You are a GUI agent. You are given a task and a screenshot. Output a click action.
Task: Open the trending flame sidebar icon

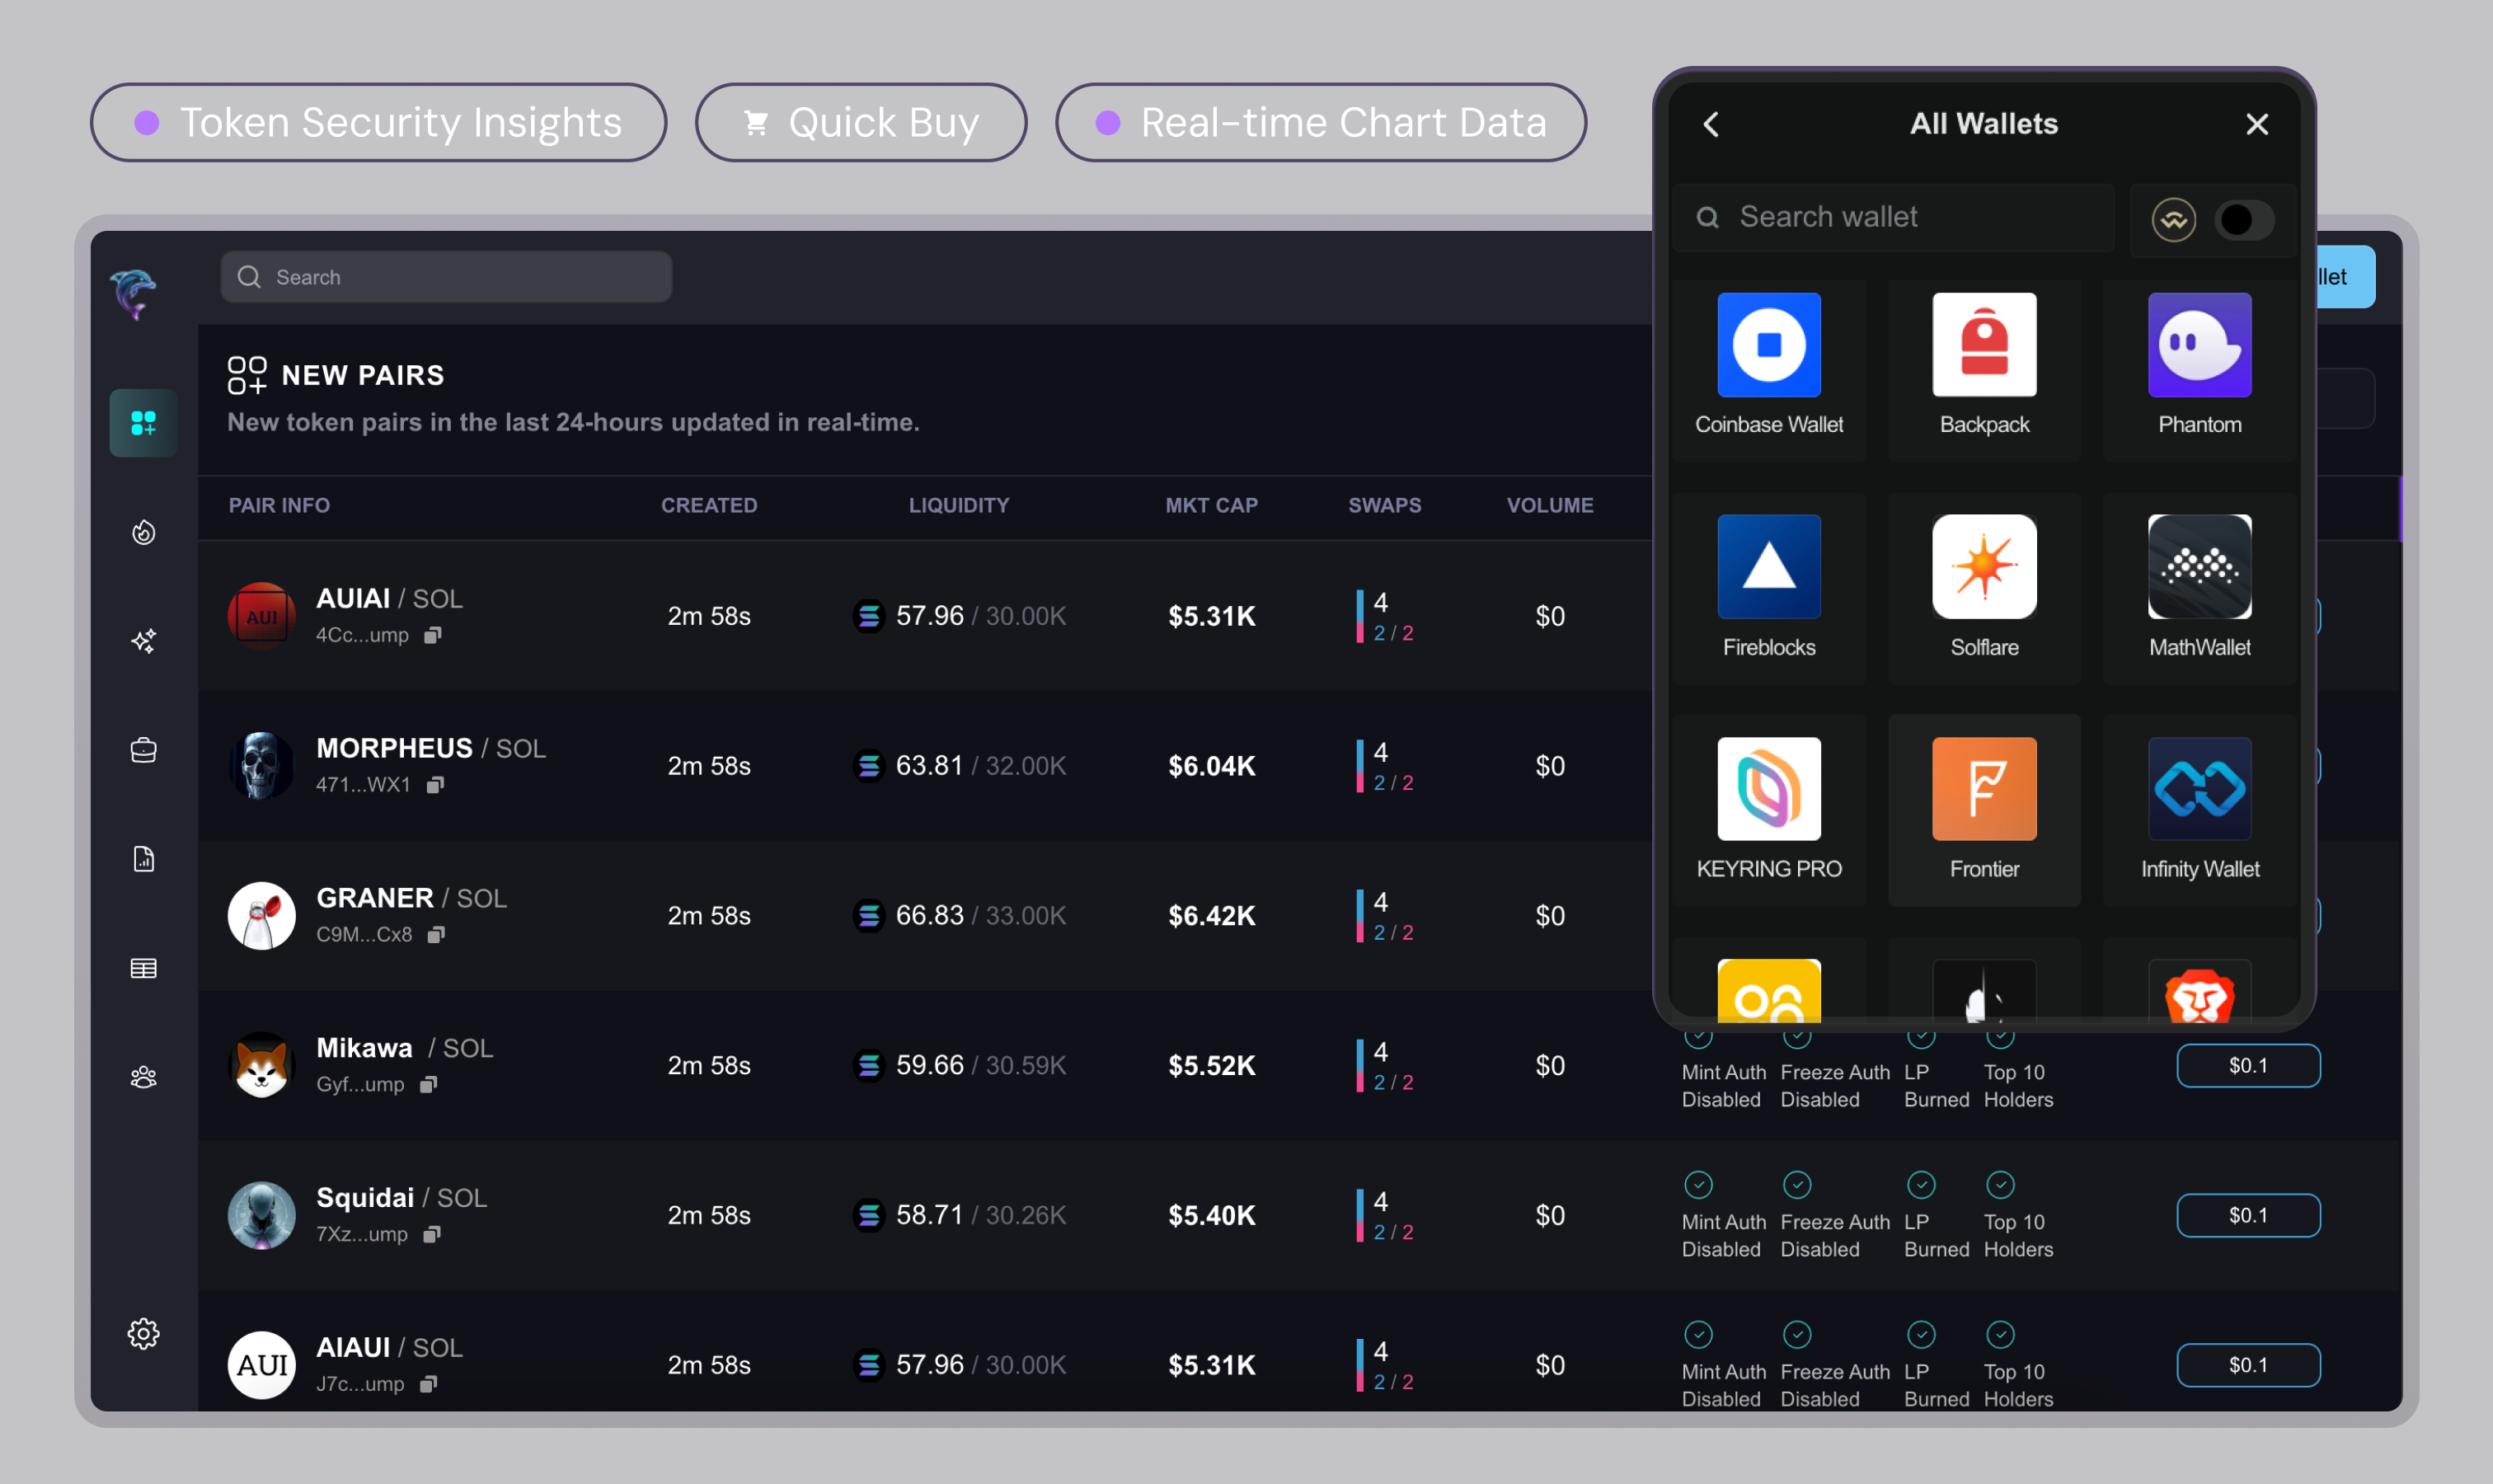tap(143, 532)
